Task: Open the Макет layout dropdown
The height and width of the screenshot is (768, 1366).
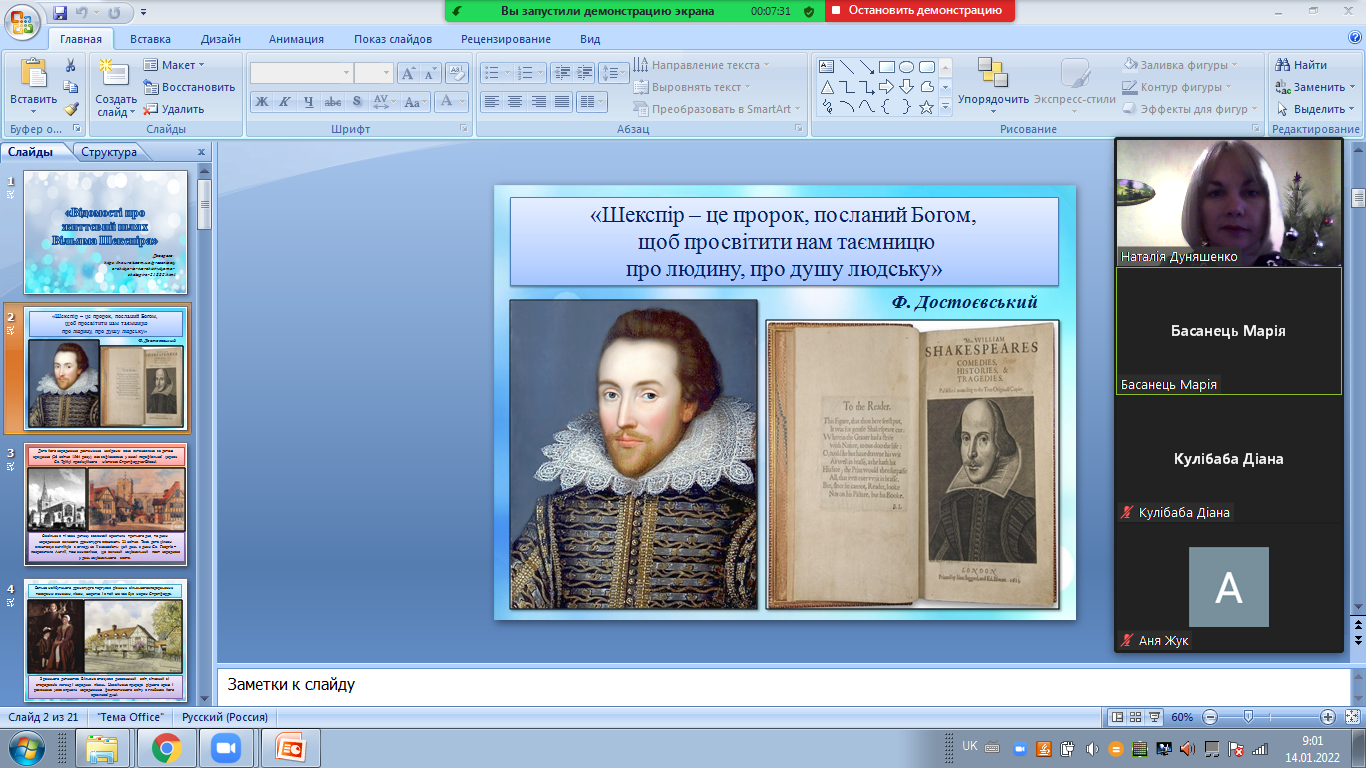Action: pos(174,65)
